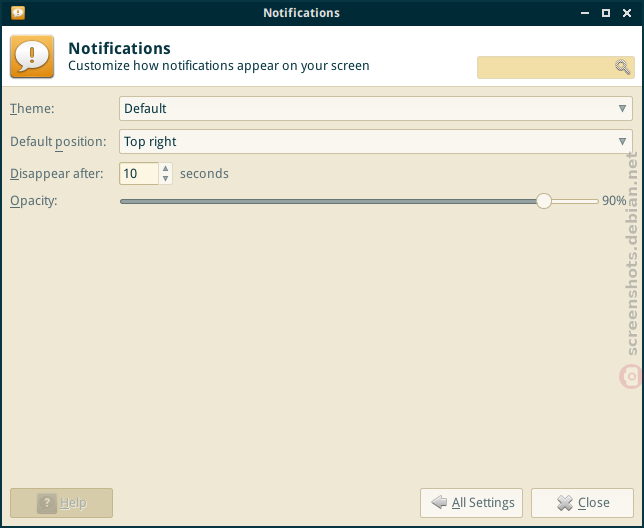
Task: Click the Notifications speech-bubble icon in header
Action: point(32,56)
